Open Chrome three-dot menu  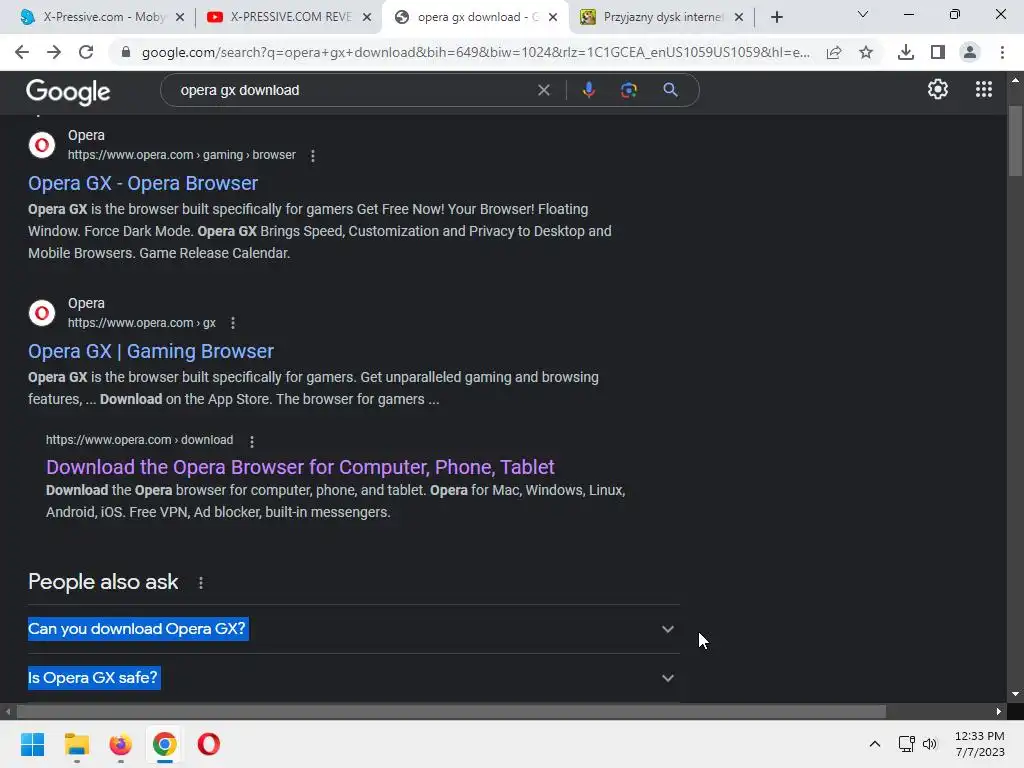tap(1002, 52)
